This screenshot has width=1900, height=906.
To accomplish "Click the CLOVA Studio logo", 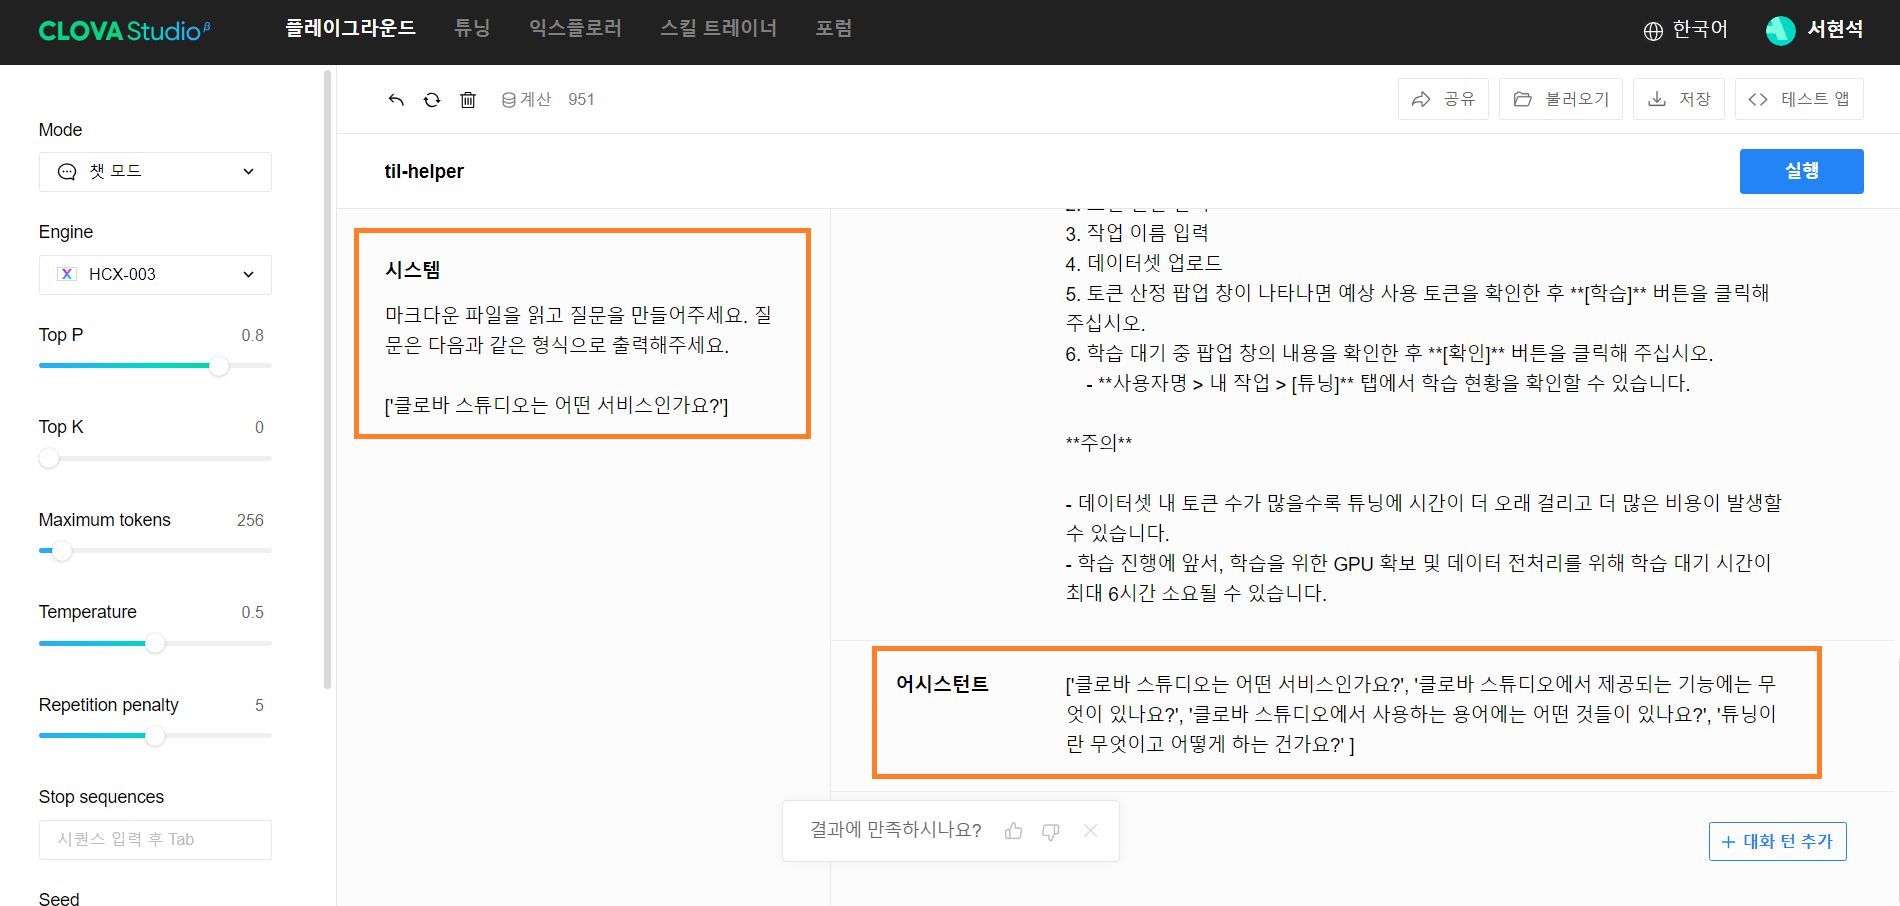I will click(x=124, y=31).
